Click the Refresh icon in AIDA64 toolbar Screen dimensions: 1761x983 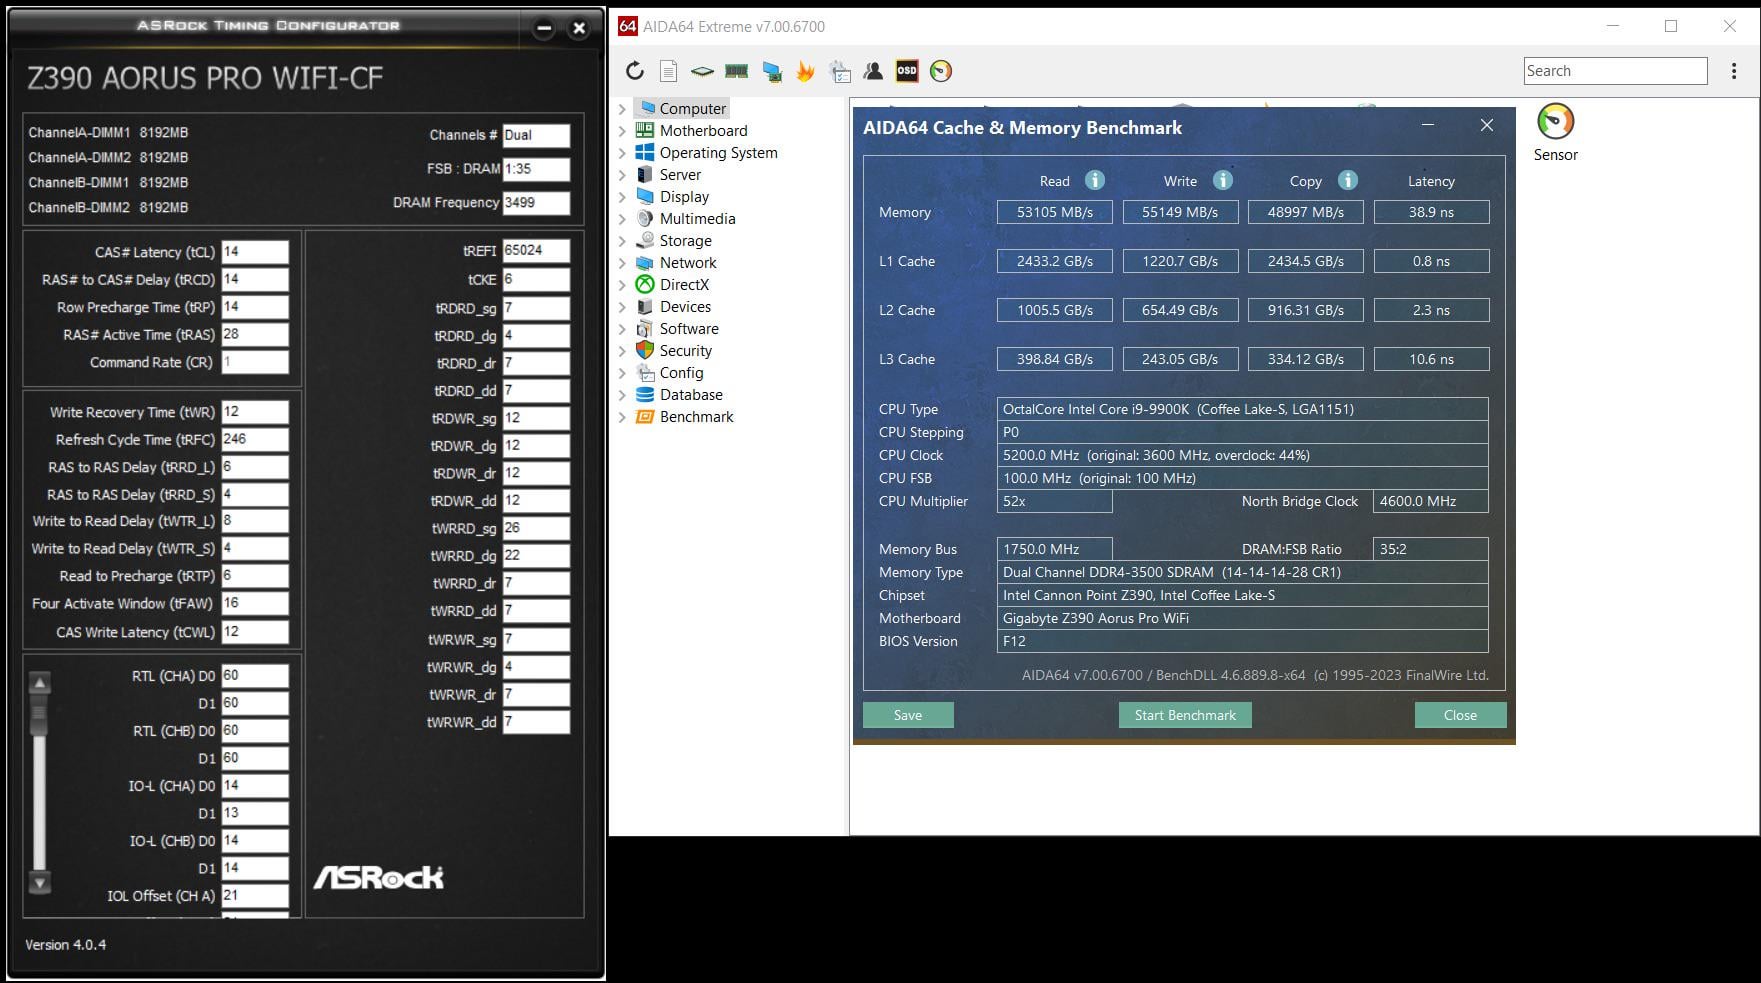coord(634,71)
